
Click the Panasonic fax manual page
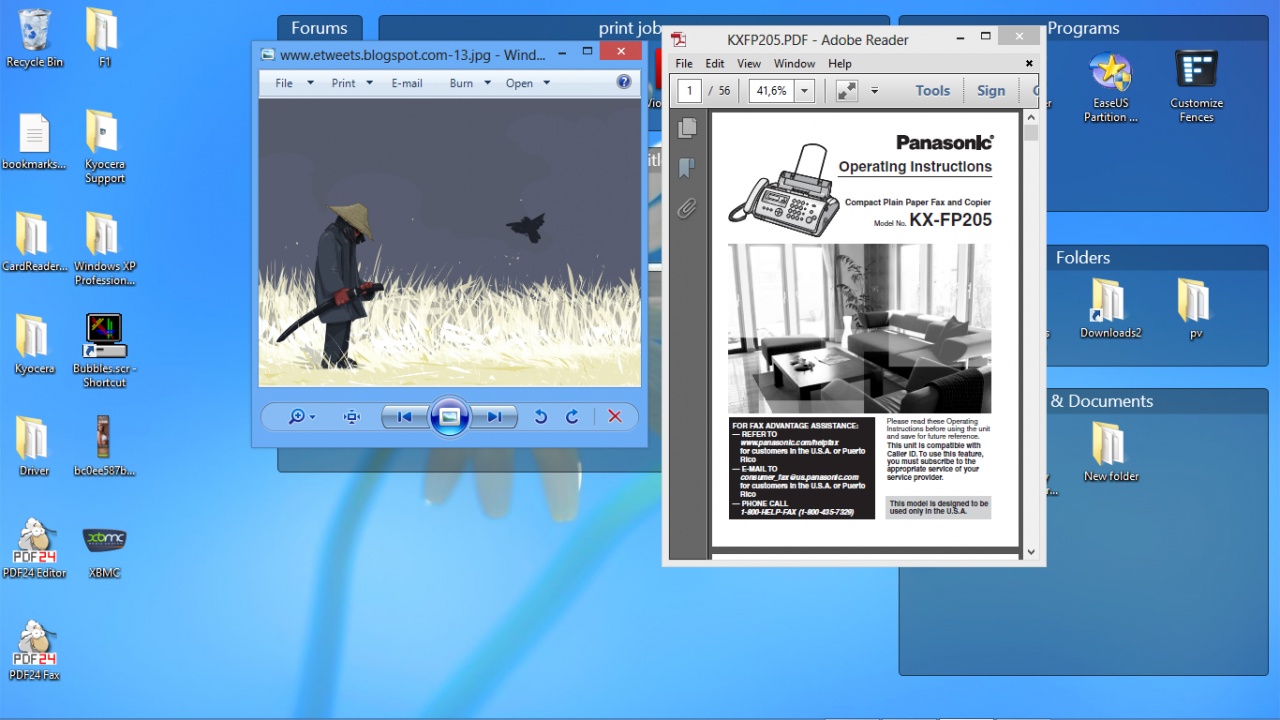[865, 330]
